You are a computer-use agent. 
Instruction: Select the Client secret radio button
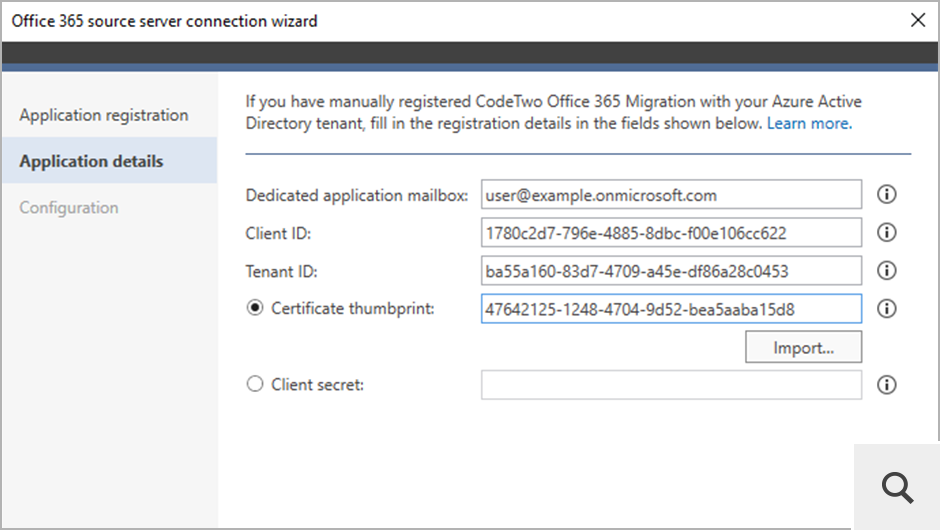point(255,384)
